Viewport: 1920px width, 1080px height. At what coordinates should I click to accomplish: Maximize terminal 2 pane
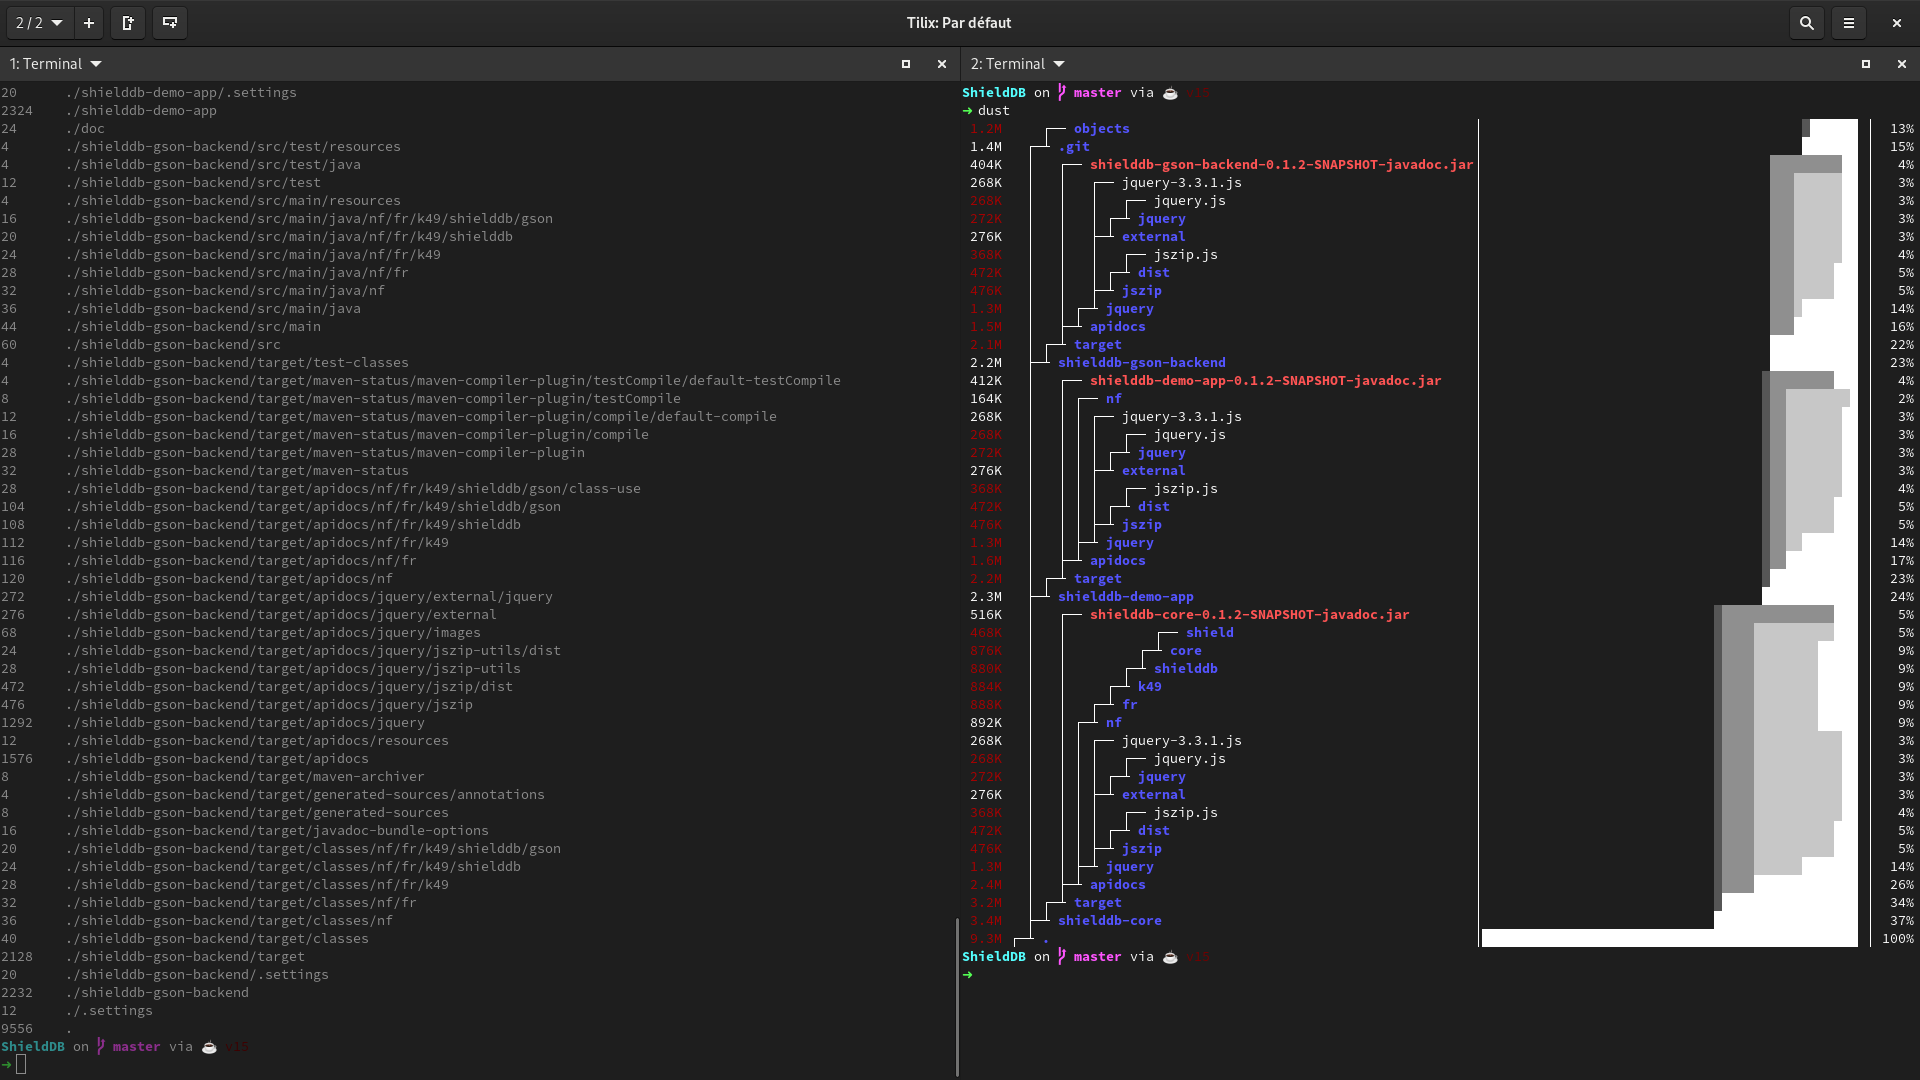click(1866, 64)
